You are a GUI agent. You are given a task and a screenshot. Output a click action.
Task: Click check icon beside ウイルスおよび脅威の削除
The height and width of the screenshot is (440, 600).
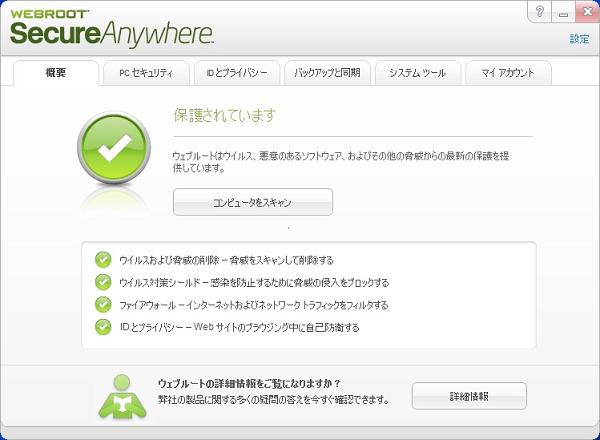(103, 260)
